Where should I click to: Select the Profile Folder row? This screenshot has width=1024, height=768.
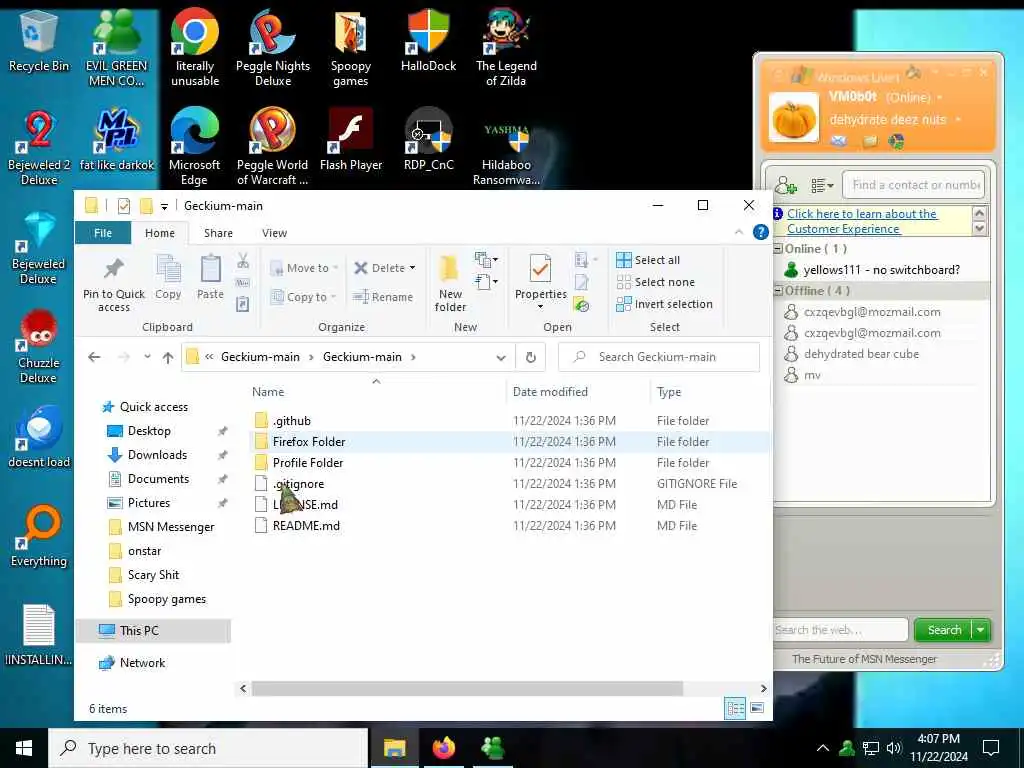(x=509, y=463)
